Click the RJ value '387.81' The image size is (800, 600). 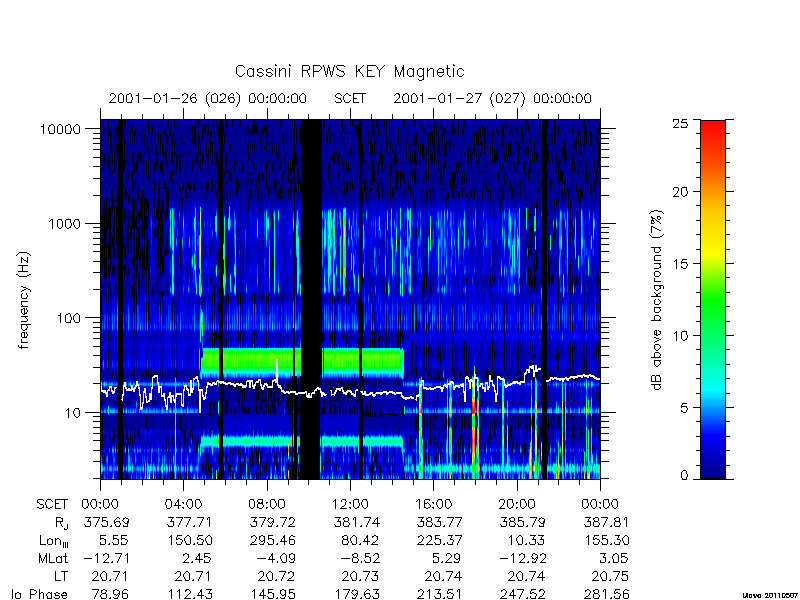607,522
